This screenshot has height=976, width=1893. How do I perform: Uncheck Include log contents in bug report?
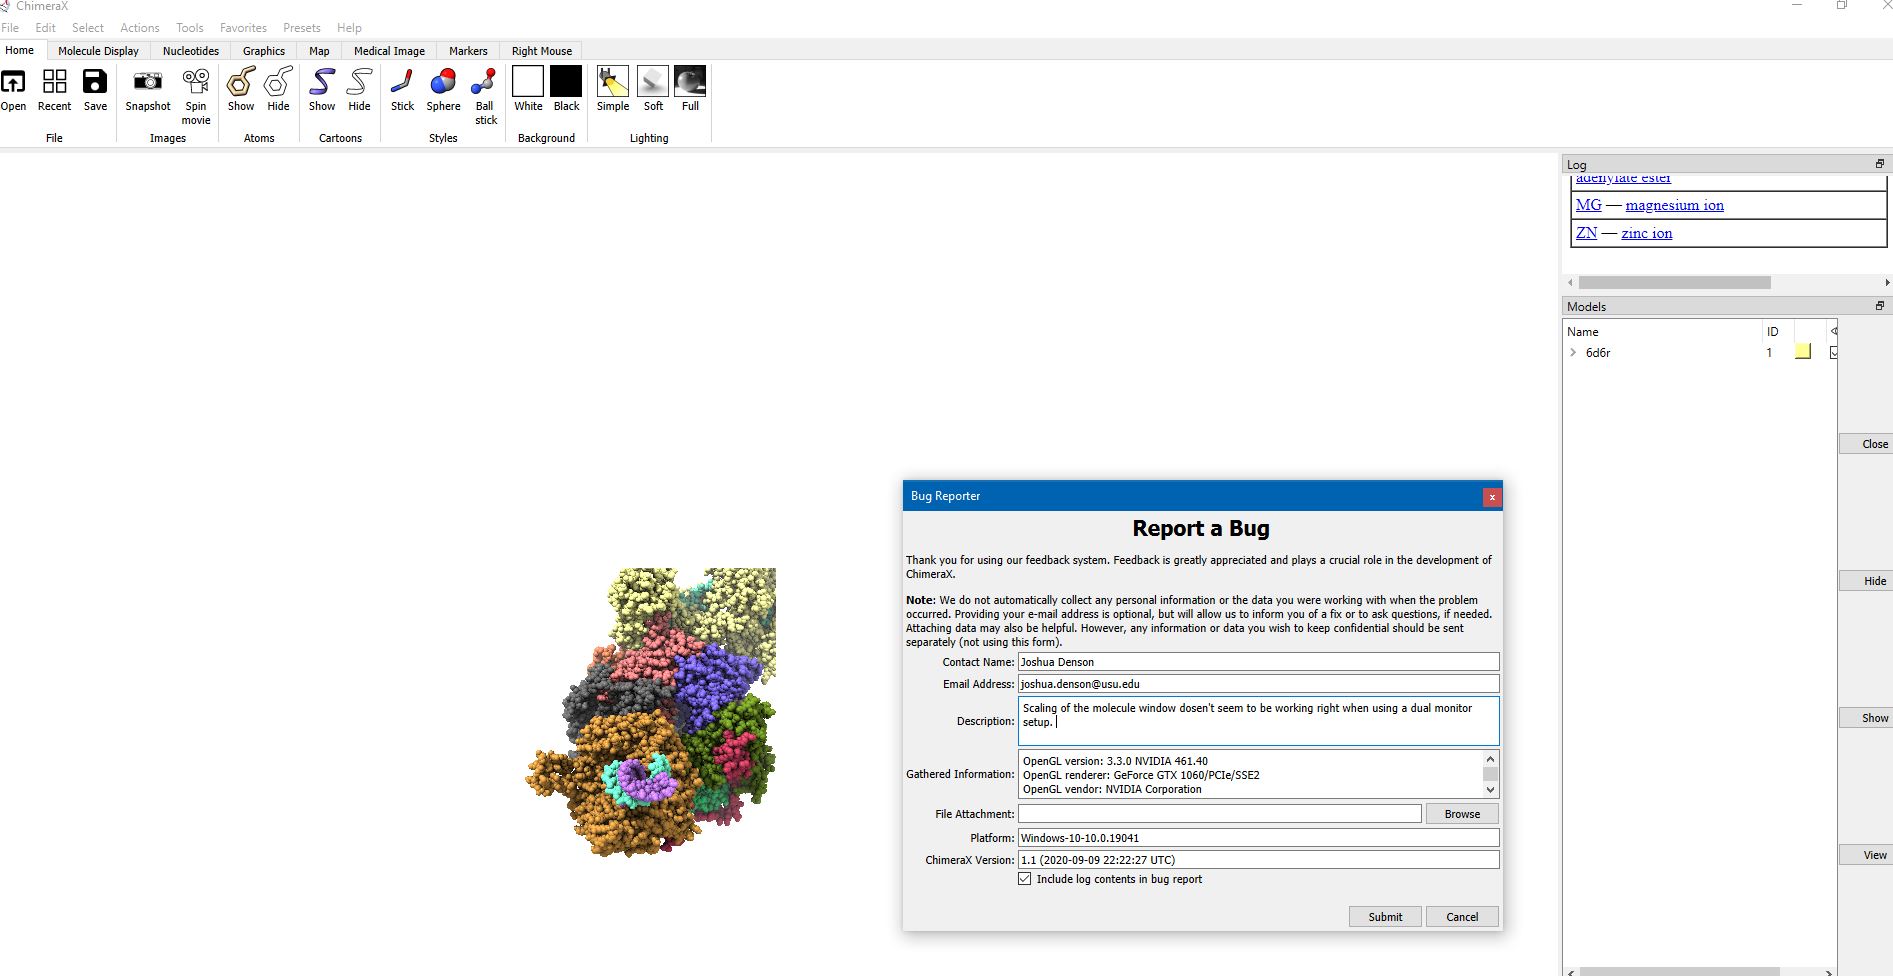coord(1025,879)
